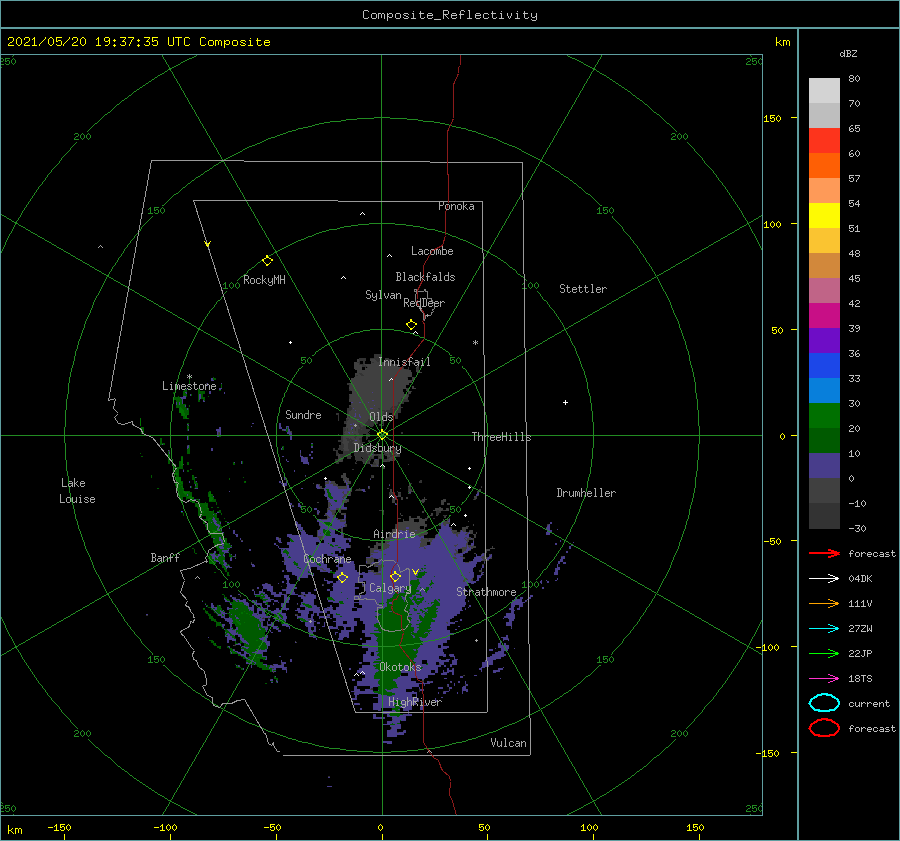The height and width of the screenshot is (841, 900).
Task: Select the purple 39-36 dBZ swatch
Action: pos(824,341)
